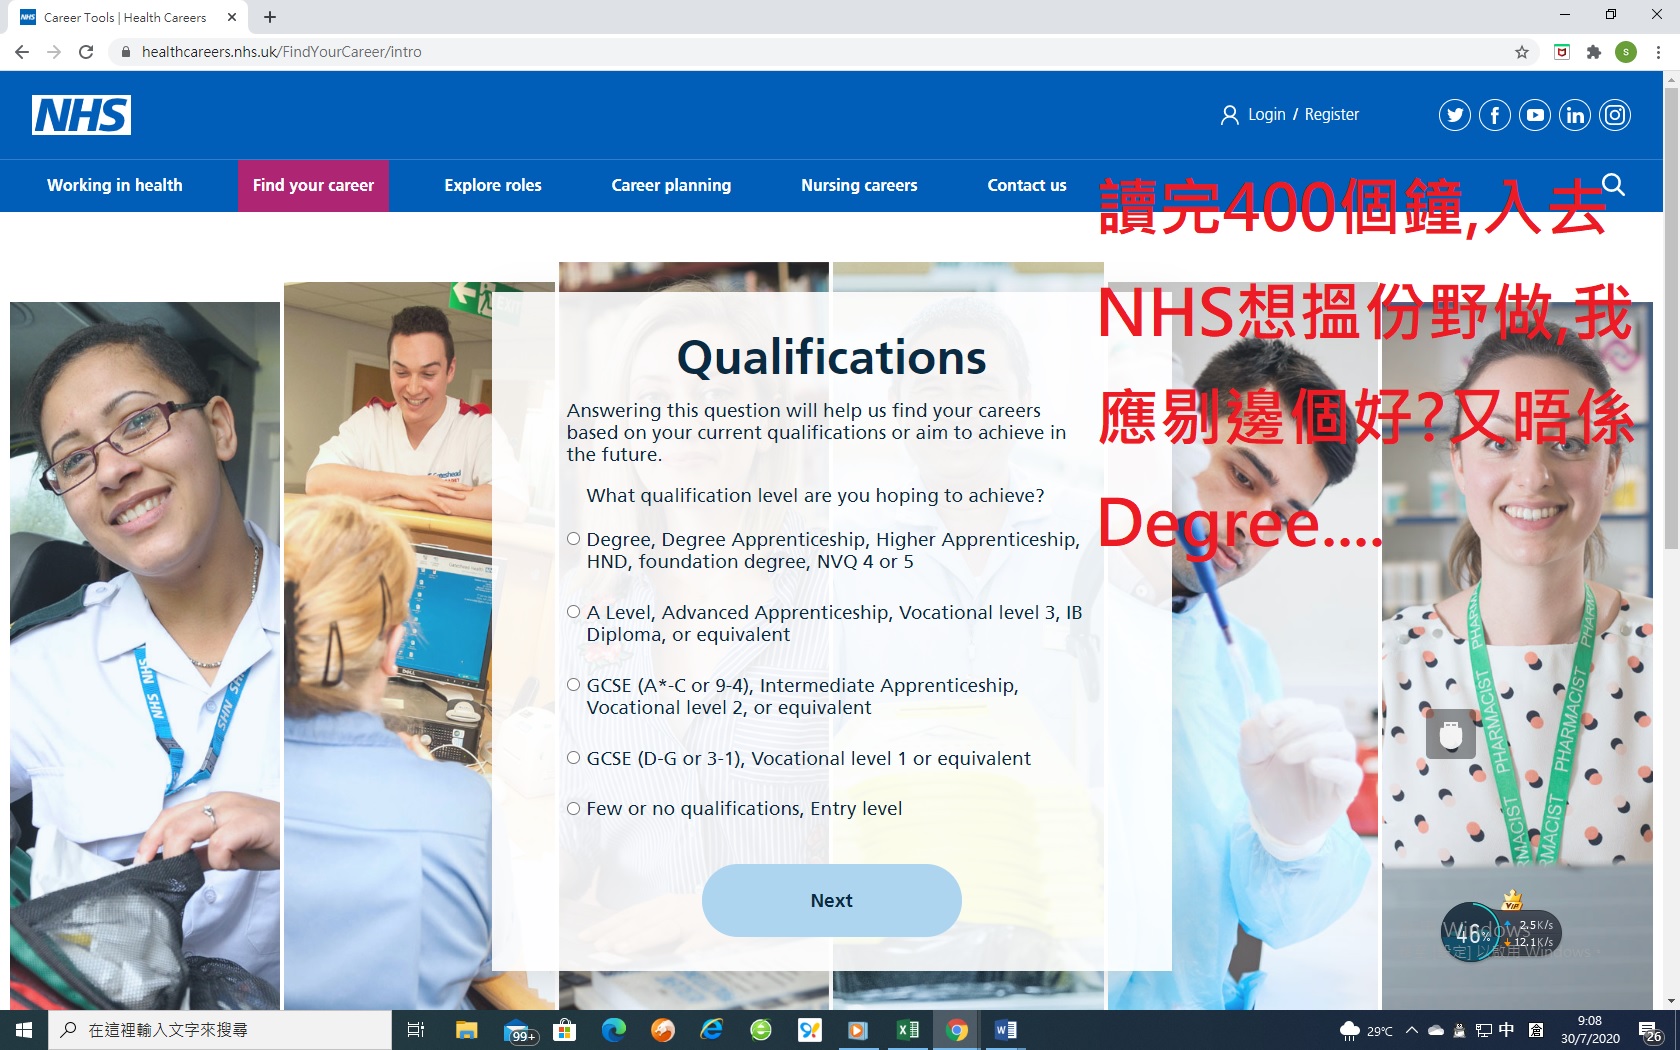1680x1050 pixels.
Task: Click the Login link
Action: pos(1266,115)
